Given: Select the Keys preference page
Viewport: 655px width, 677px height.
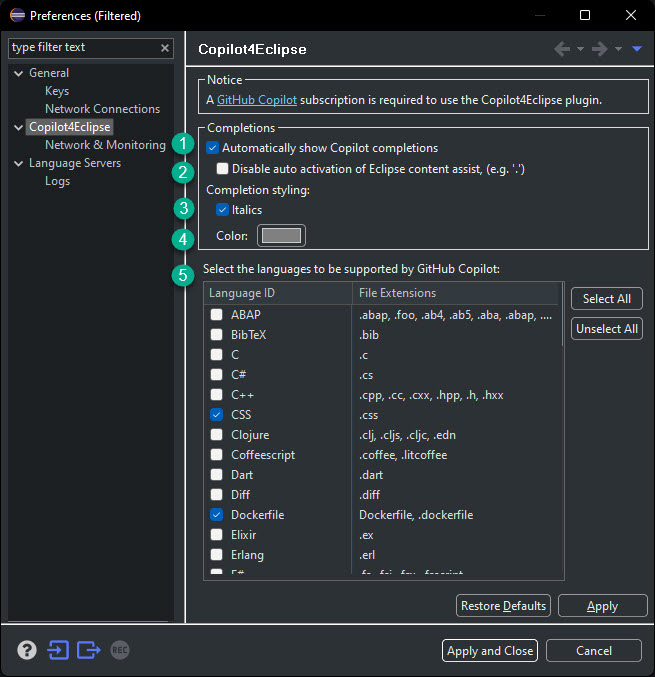Looking at the screenshot, I should (x=57, y=91).
